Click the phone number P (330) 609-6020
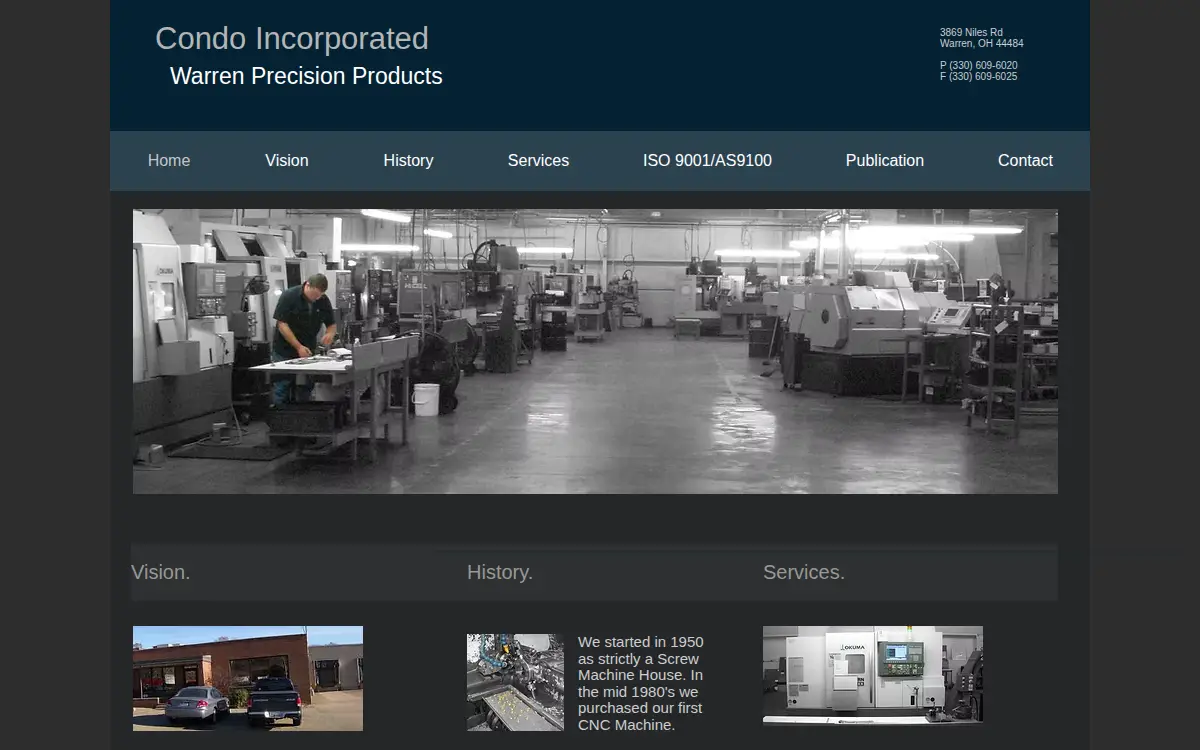This screenshot has height=750, width=1200. point(979,66)
